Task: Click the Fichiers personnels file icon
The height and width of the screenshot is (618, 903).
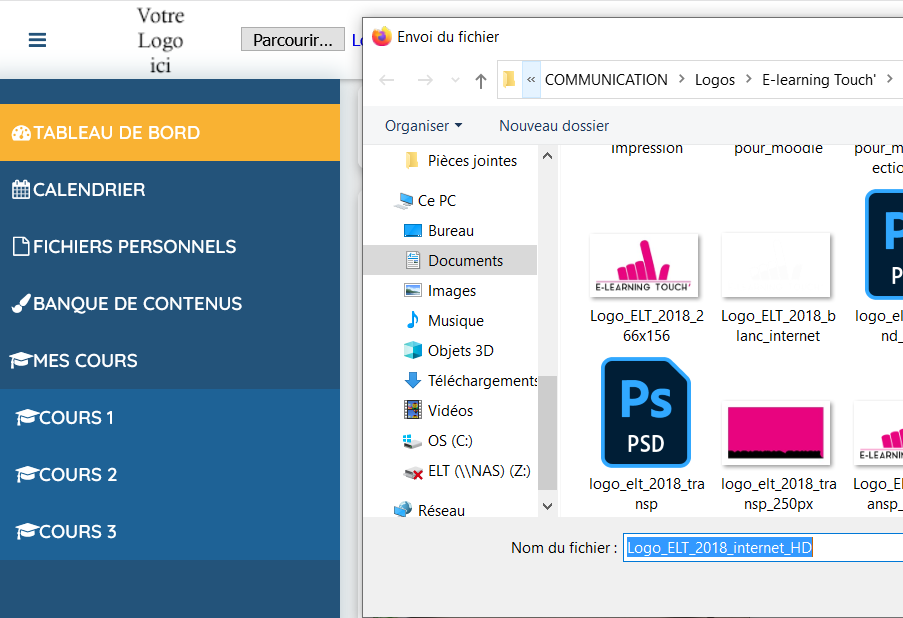Action: tap(21, 247)
